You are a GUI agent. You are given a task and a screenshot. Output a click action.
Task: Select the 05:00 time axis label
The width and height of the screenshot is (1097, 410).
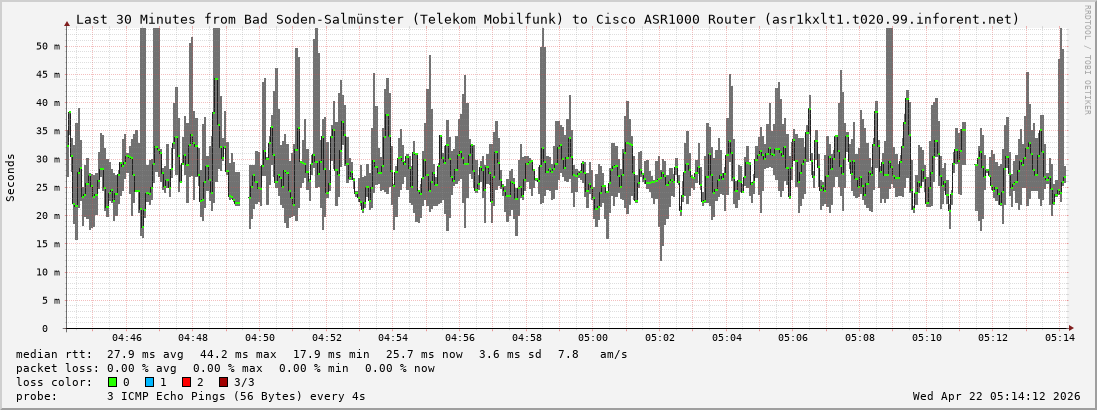(593, 338)
